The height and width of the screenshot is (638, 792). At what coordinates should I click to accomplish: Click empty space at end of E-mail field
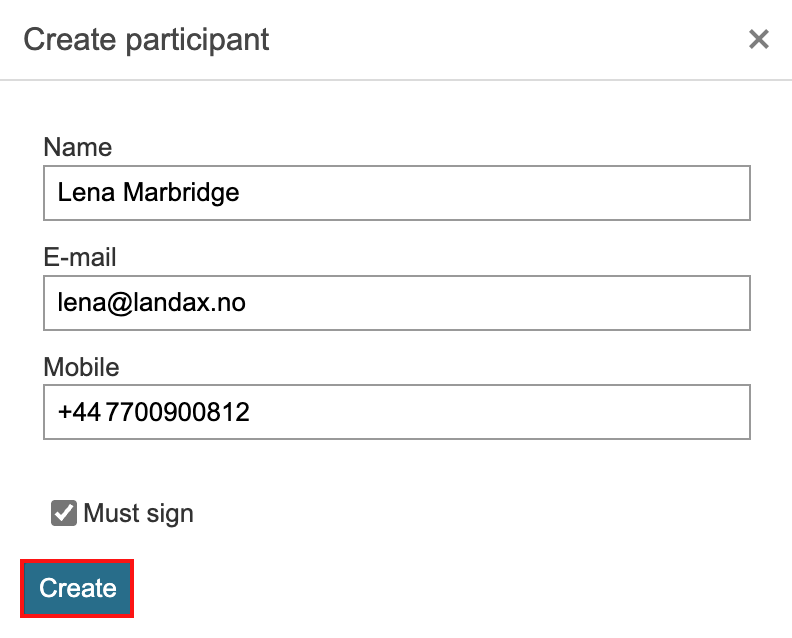coord(600,302)
